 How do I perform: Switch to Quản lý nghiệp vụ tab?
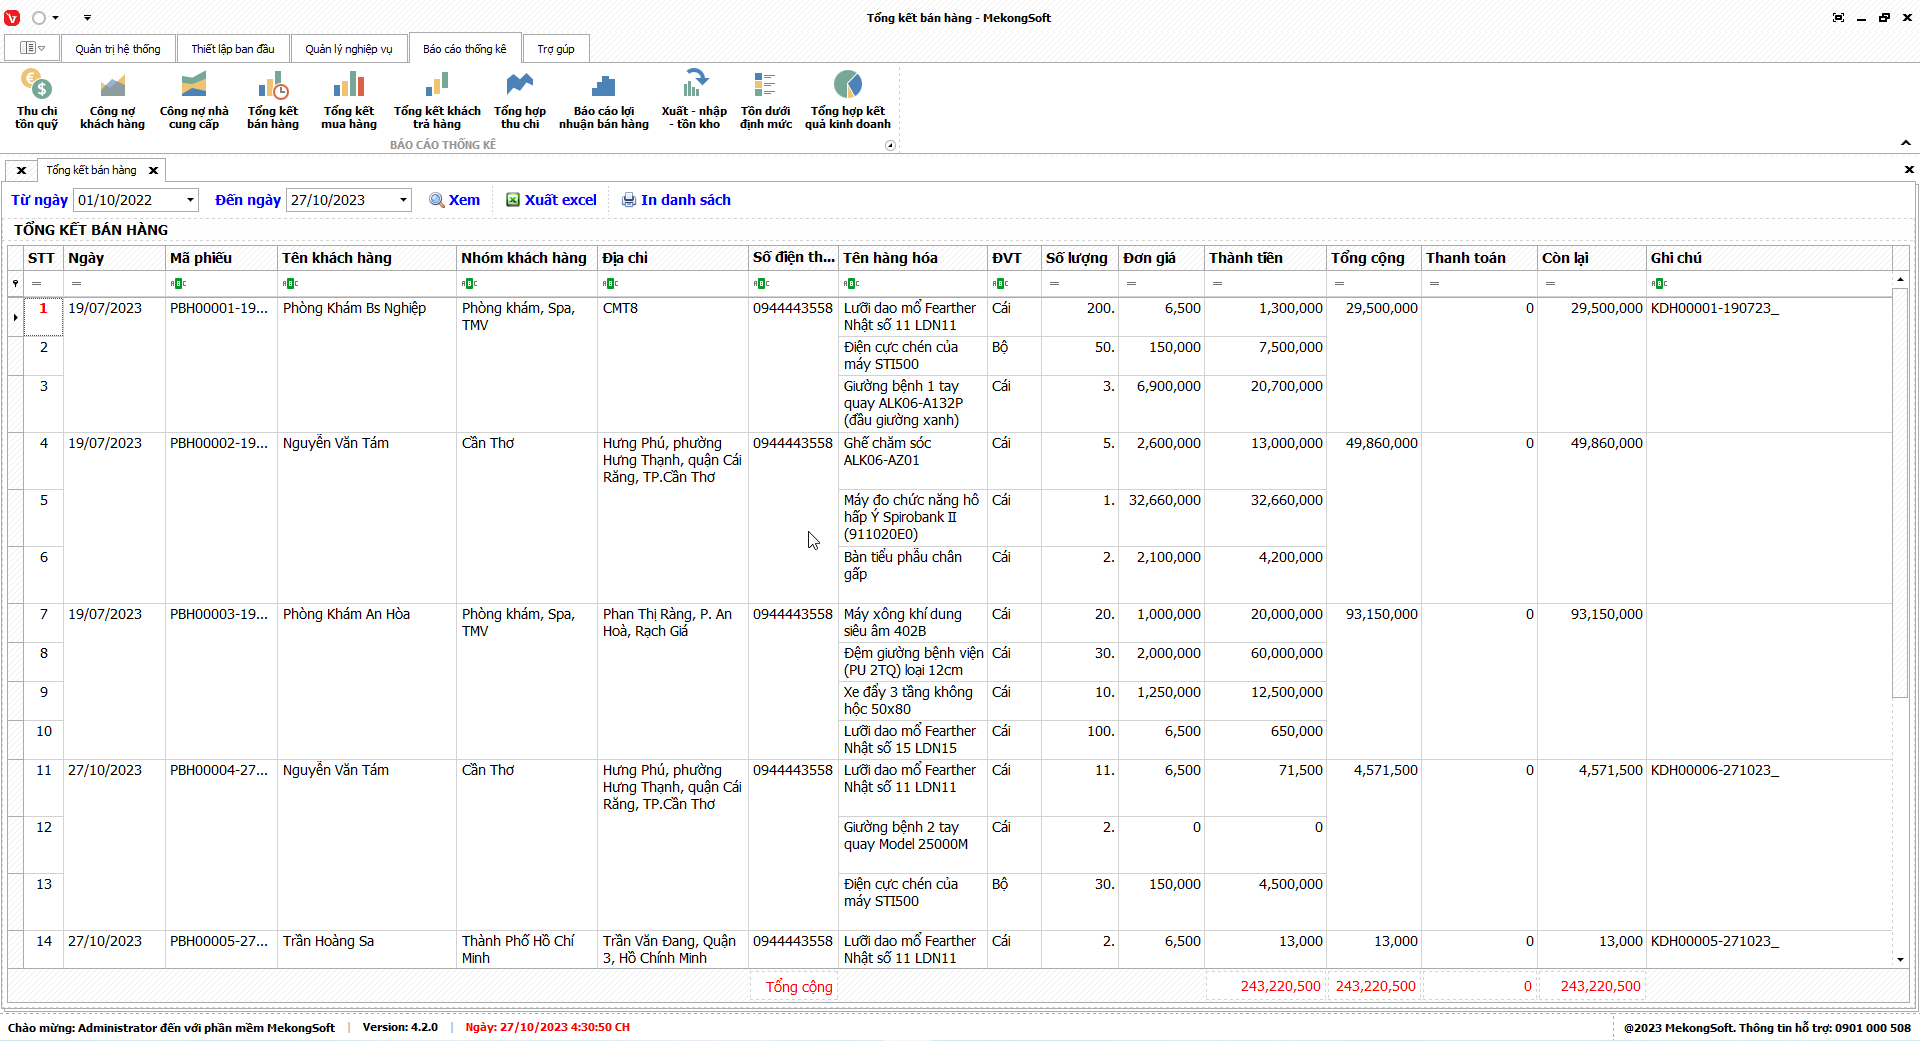click(348, 49)
